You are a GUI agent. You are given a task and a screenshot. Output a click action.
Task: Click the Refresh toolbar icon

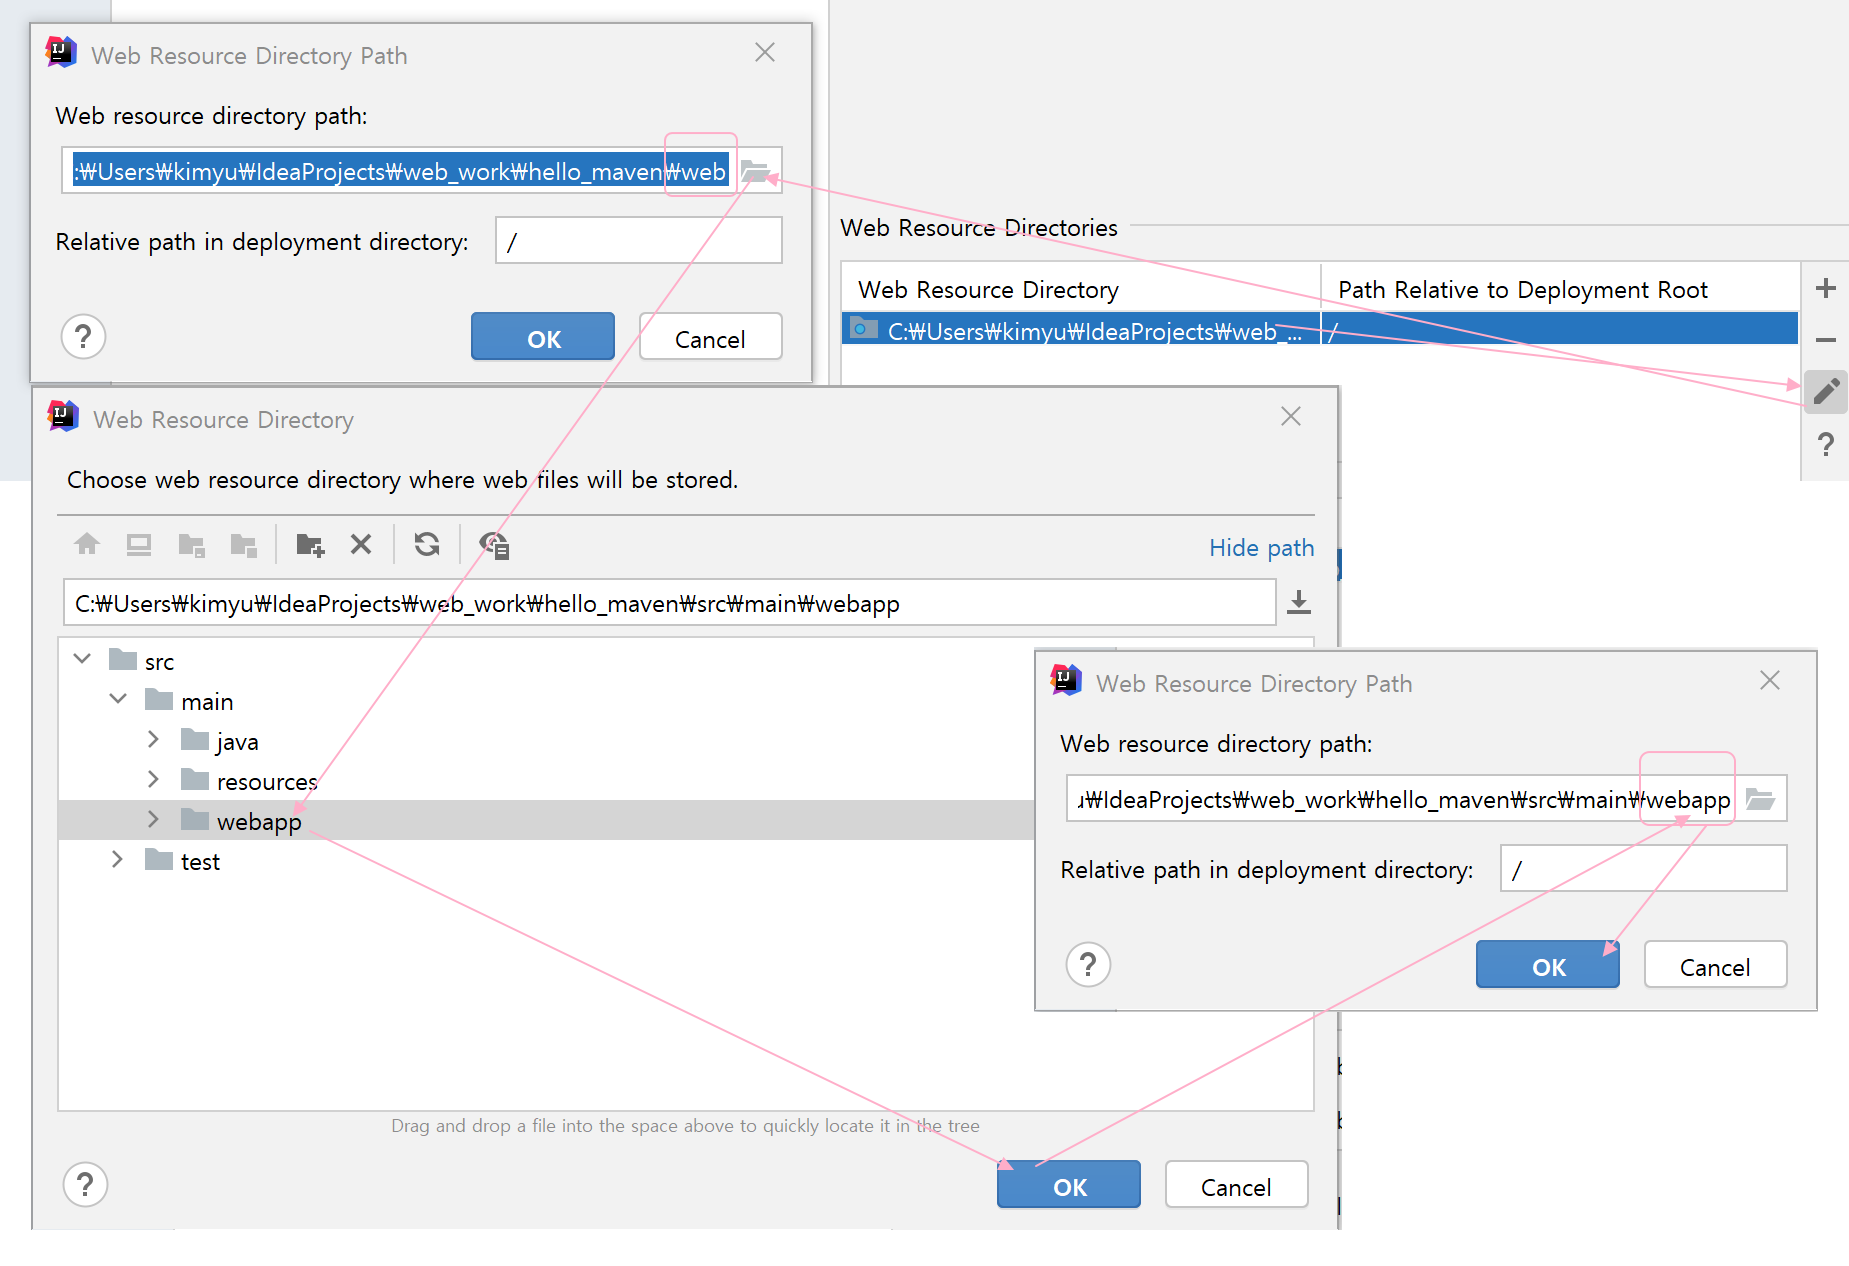pos(427,544)
